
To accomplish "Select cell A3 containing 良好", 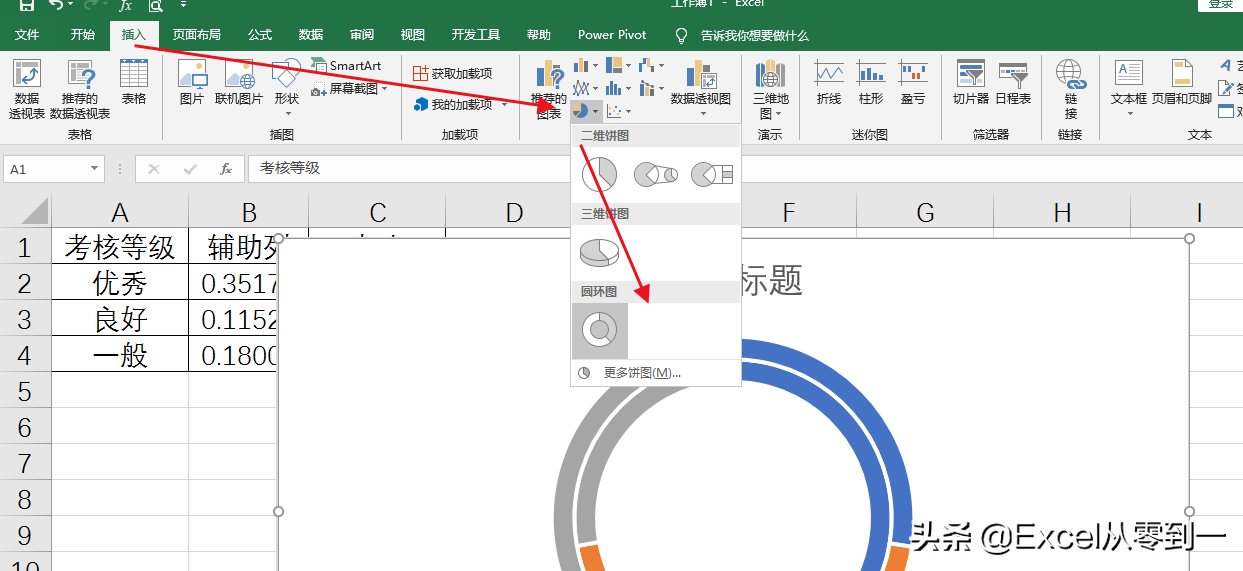I will click(x=120, y=319).
